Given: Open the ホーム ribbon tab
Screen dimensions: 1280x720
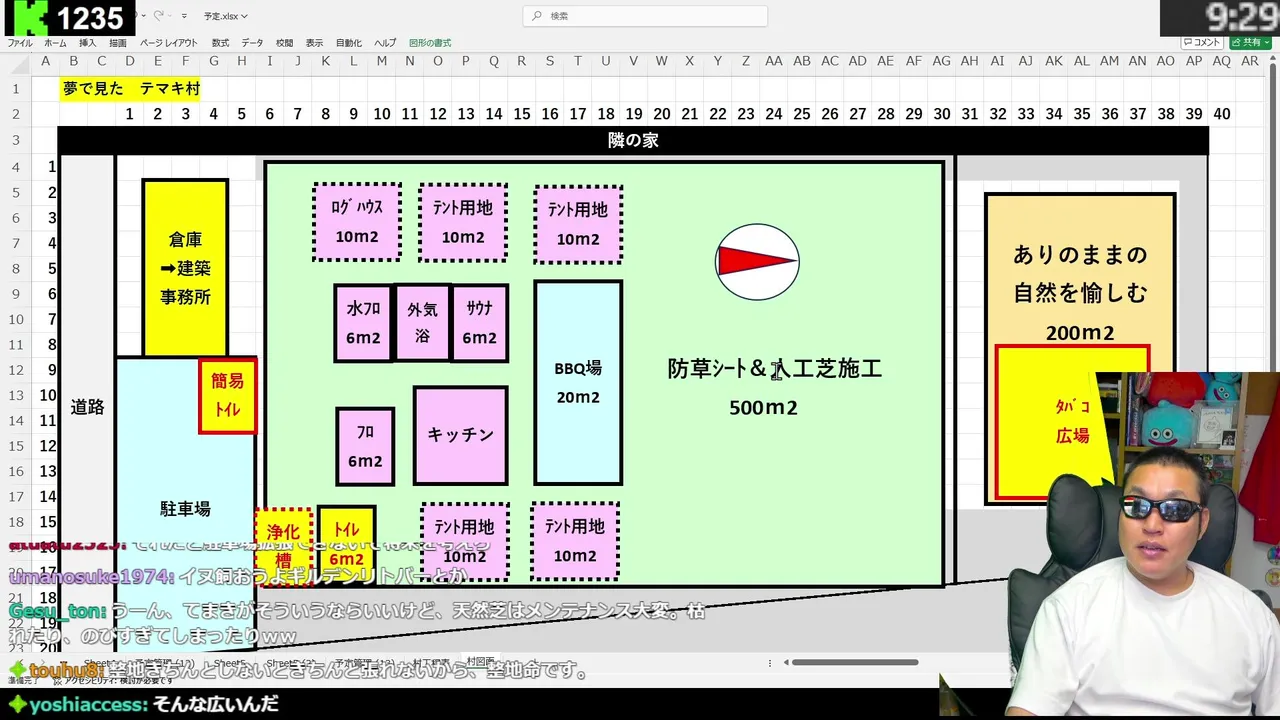Looking at the screenshot, I should click(x=55, y=43).
